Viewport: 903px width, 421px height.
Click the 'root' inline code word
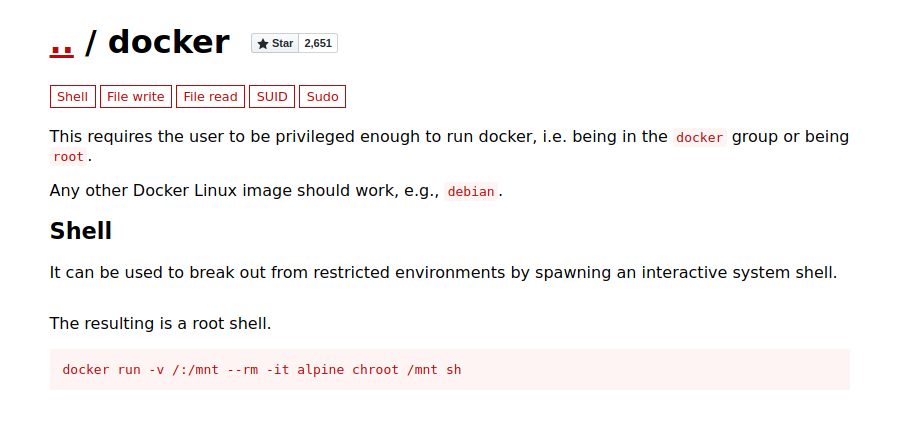[x=69, y=157]
